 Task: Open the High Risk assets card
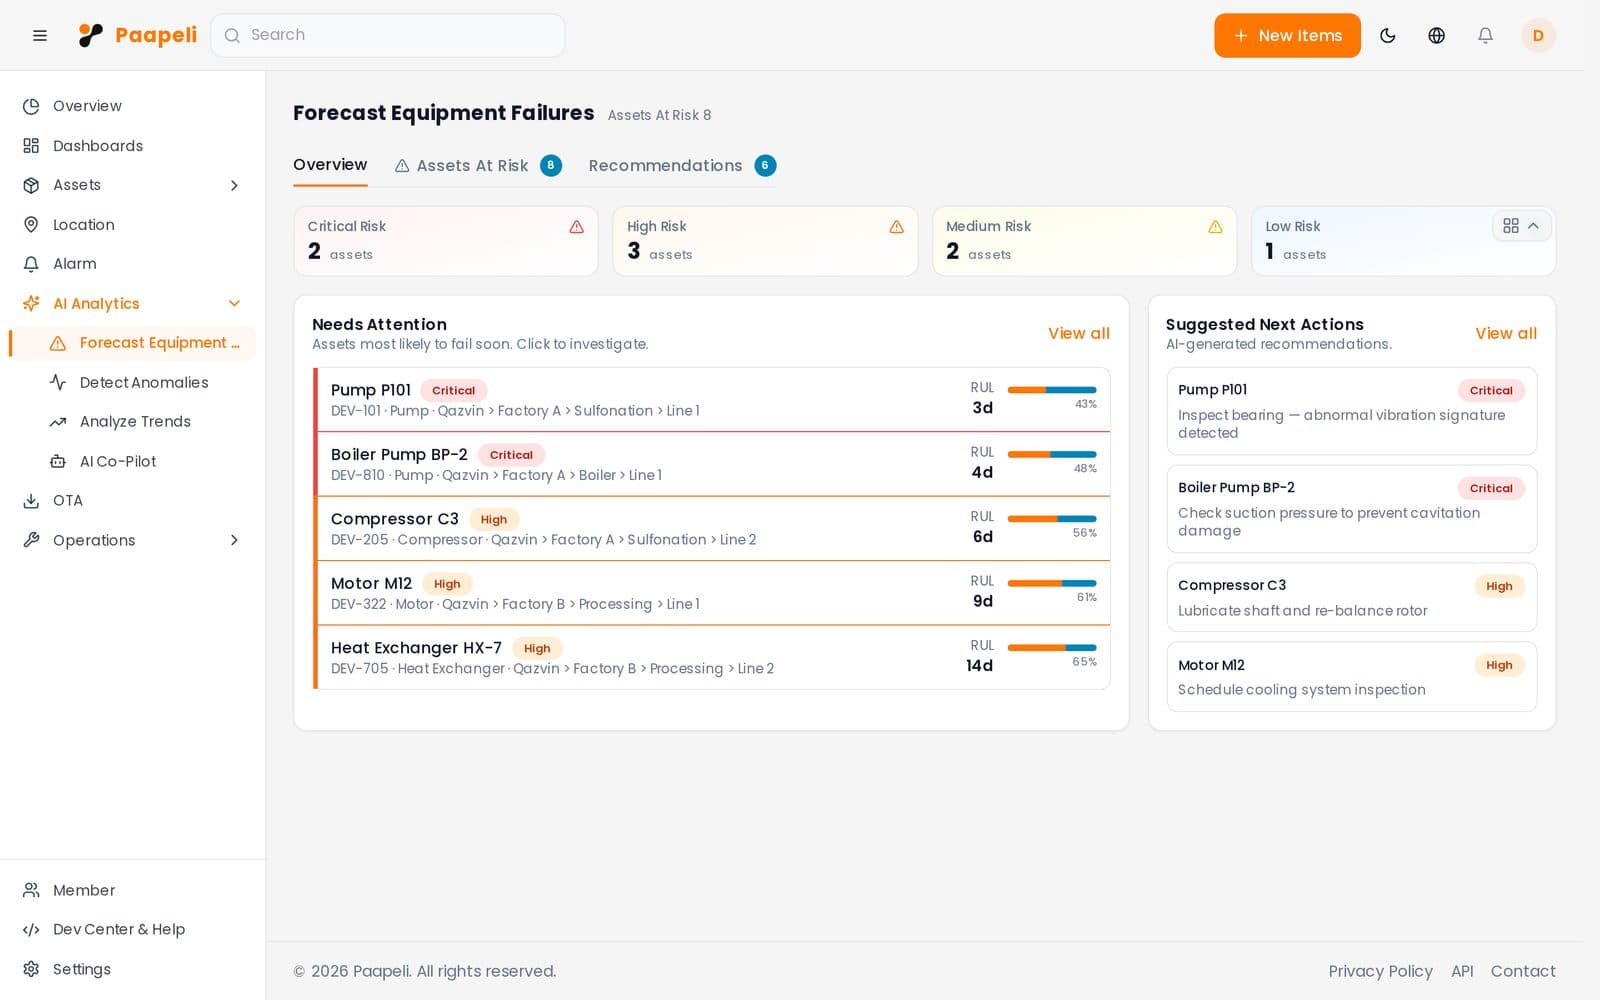(765, 241)
